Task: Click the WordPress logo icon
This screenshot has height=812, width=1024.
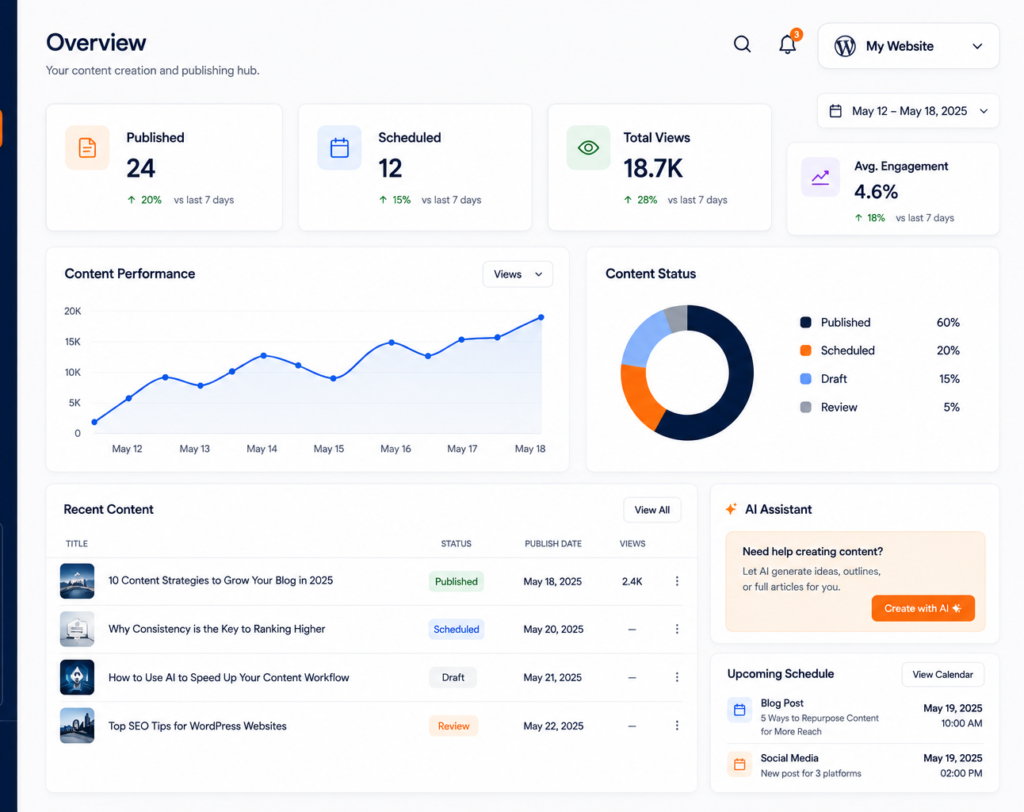Action: 844,46
